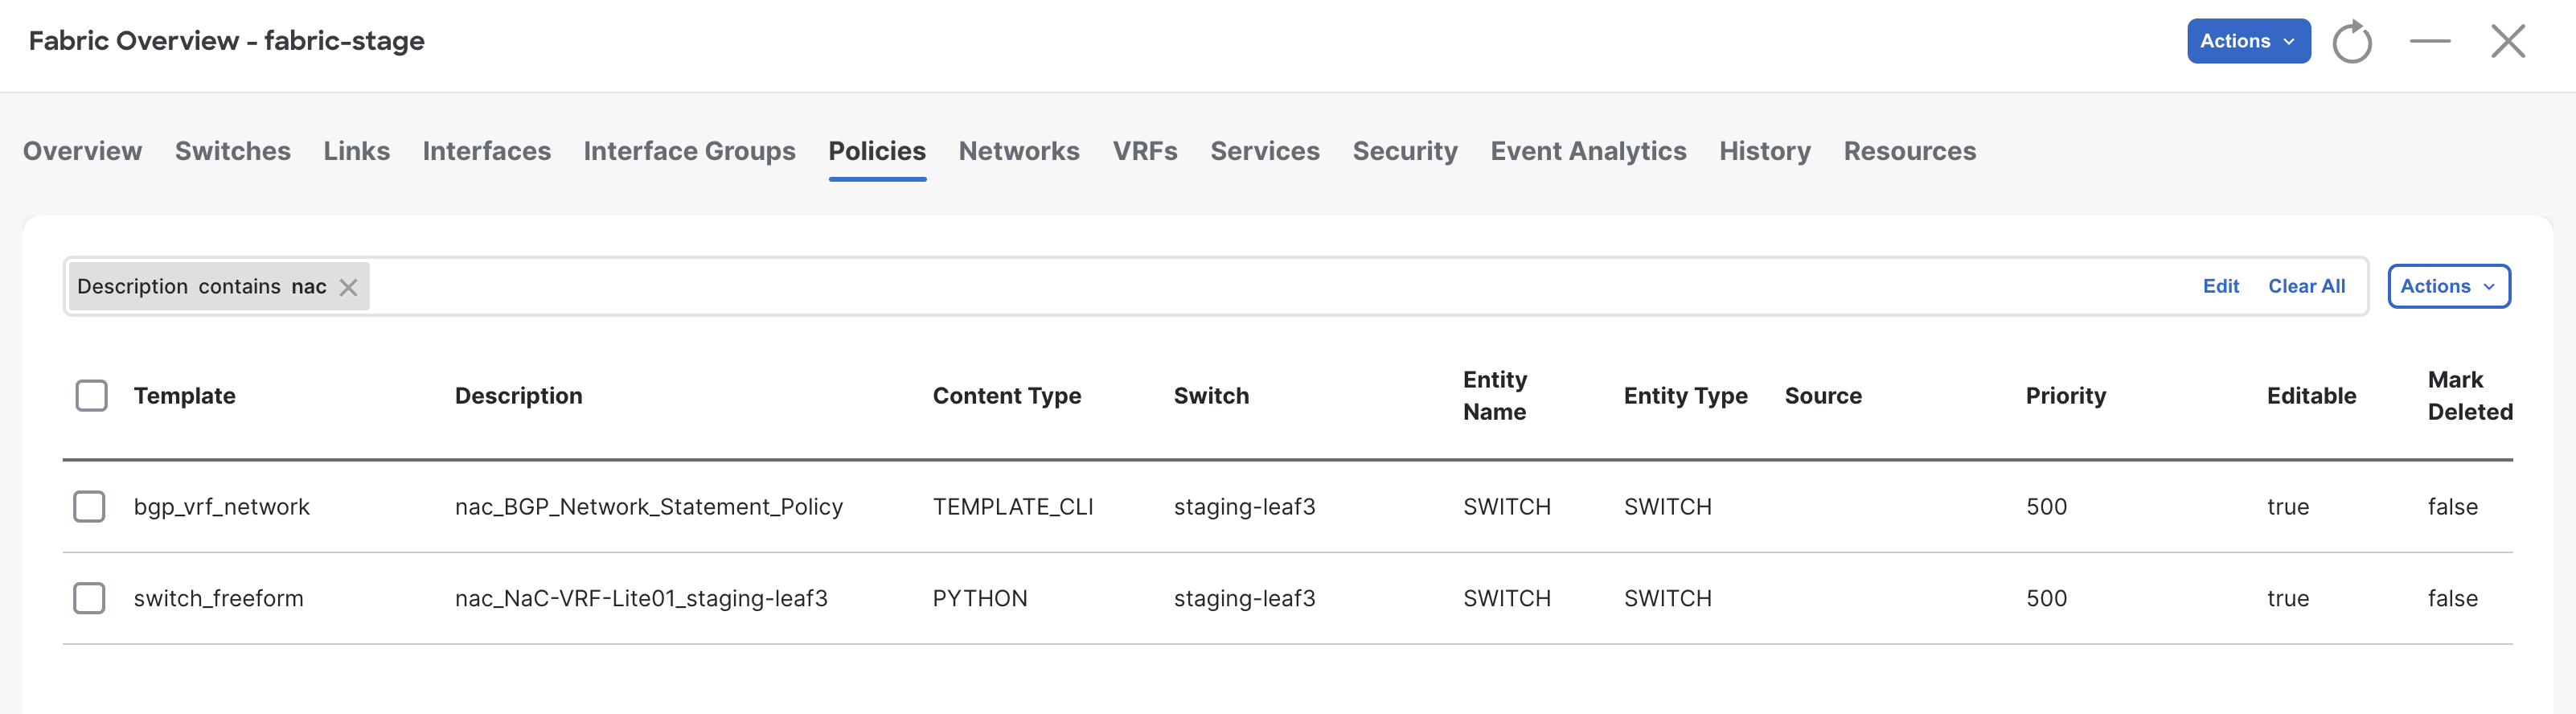Click the refresh icon in the header
Viewport: 2576px width, 714px height.
(x=2351, y=41)
